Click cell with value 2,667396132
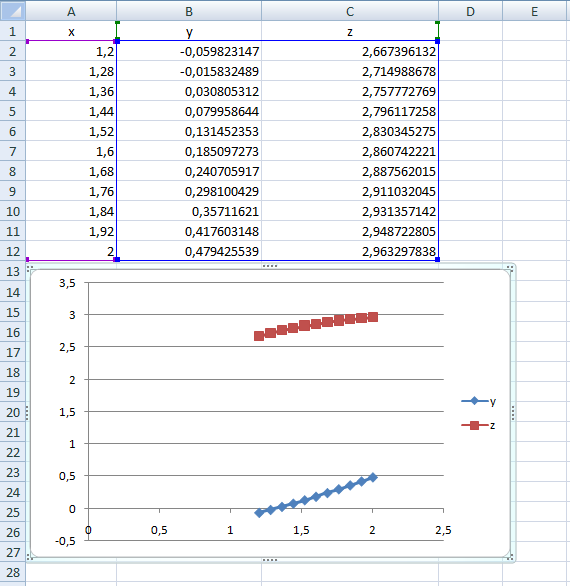 [x=350, y=51]
